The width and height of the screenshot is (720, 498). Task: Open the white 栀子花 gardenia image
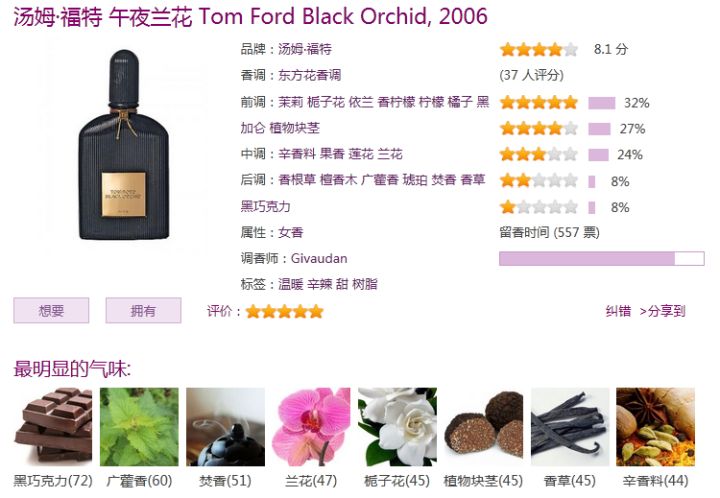(x=397, y=427)
